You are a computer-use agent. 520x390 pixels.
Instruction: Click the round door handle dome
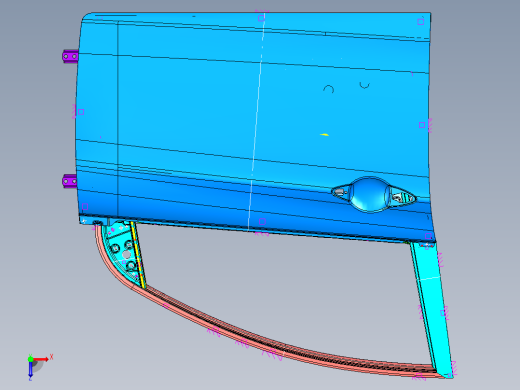pyautogui.click(x=369, y=194)
